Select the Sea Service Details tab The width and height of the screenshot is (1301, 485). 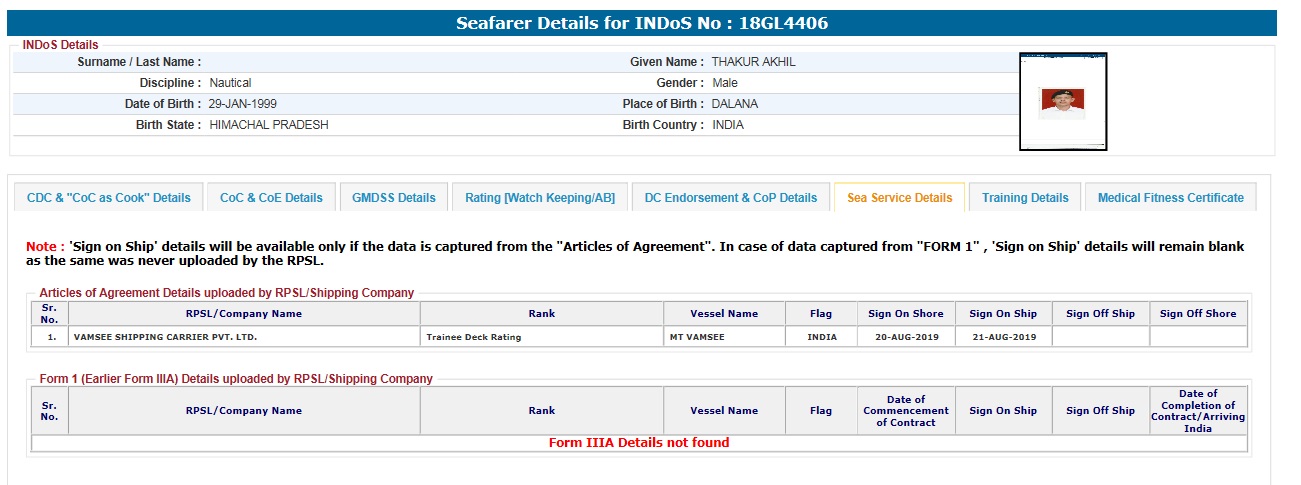[x=899, y=198]
